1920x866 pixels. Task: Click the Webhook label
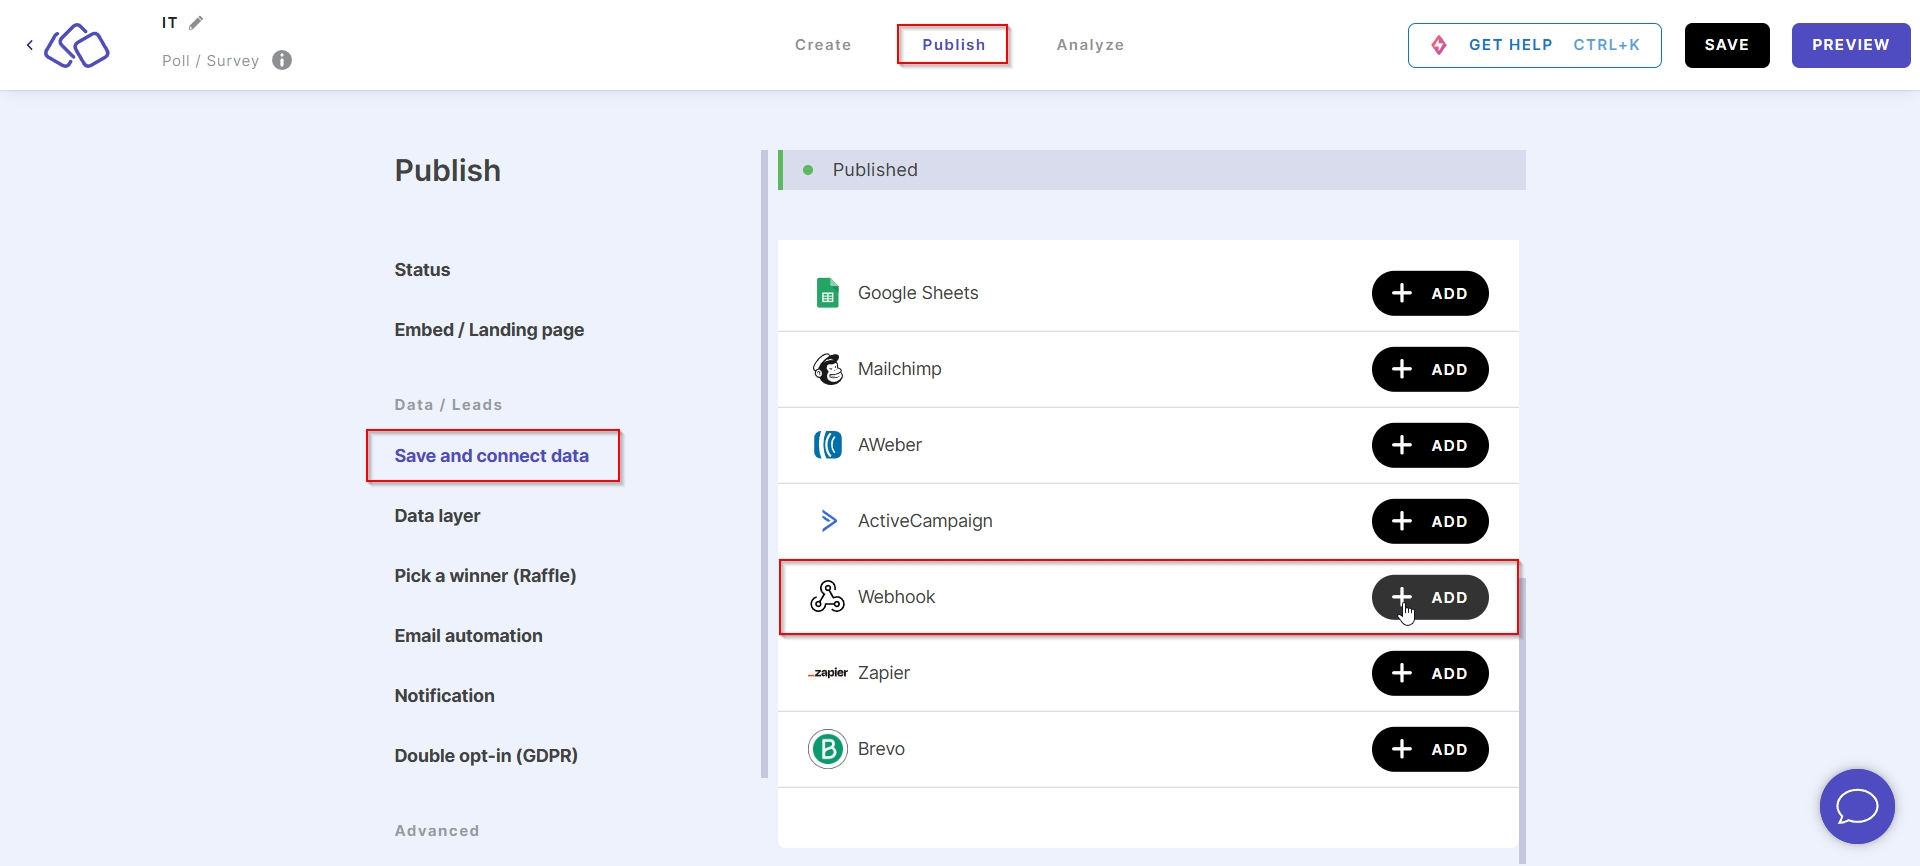(896, 597)
